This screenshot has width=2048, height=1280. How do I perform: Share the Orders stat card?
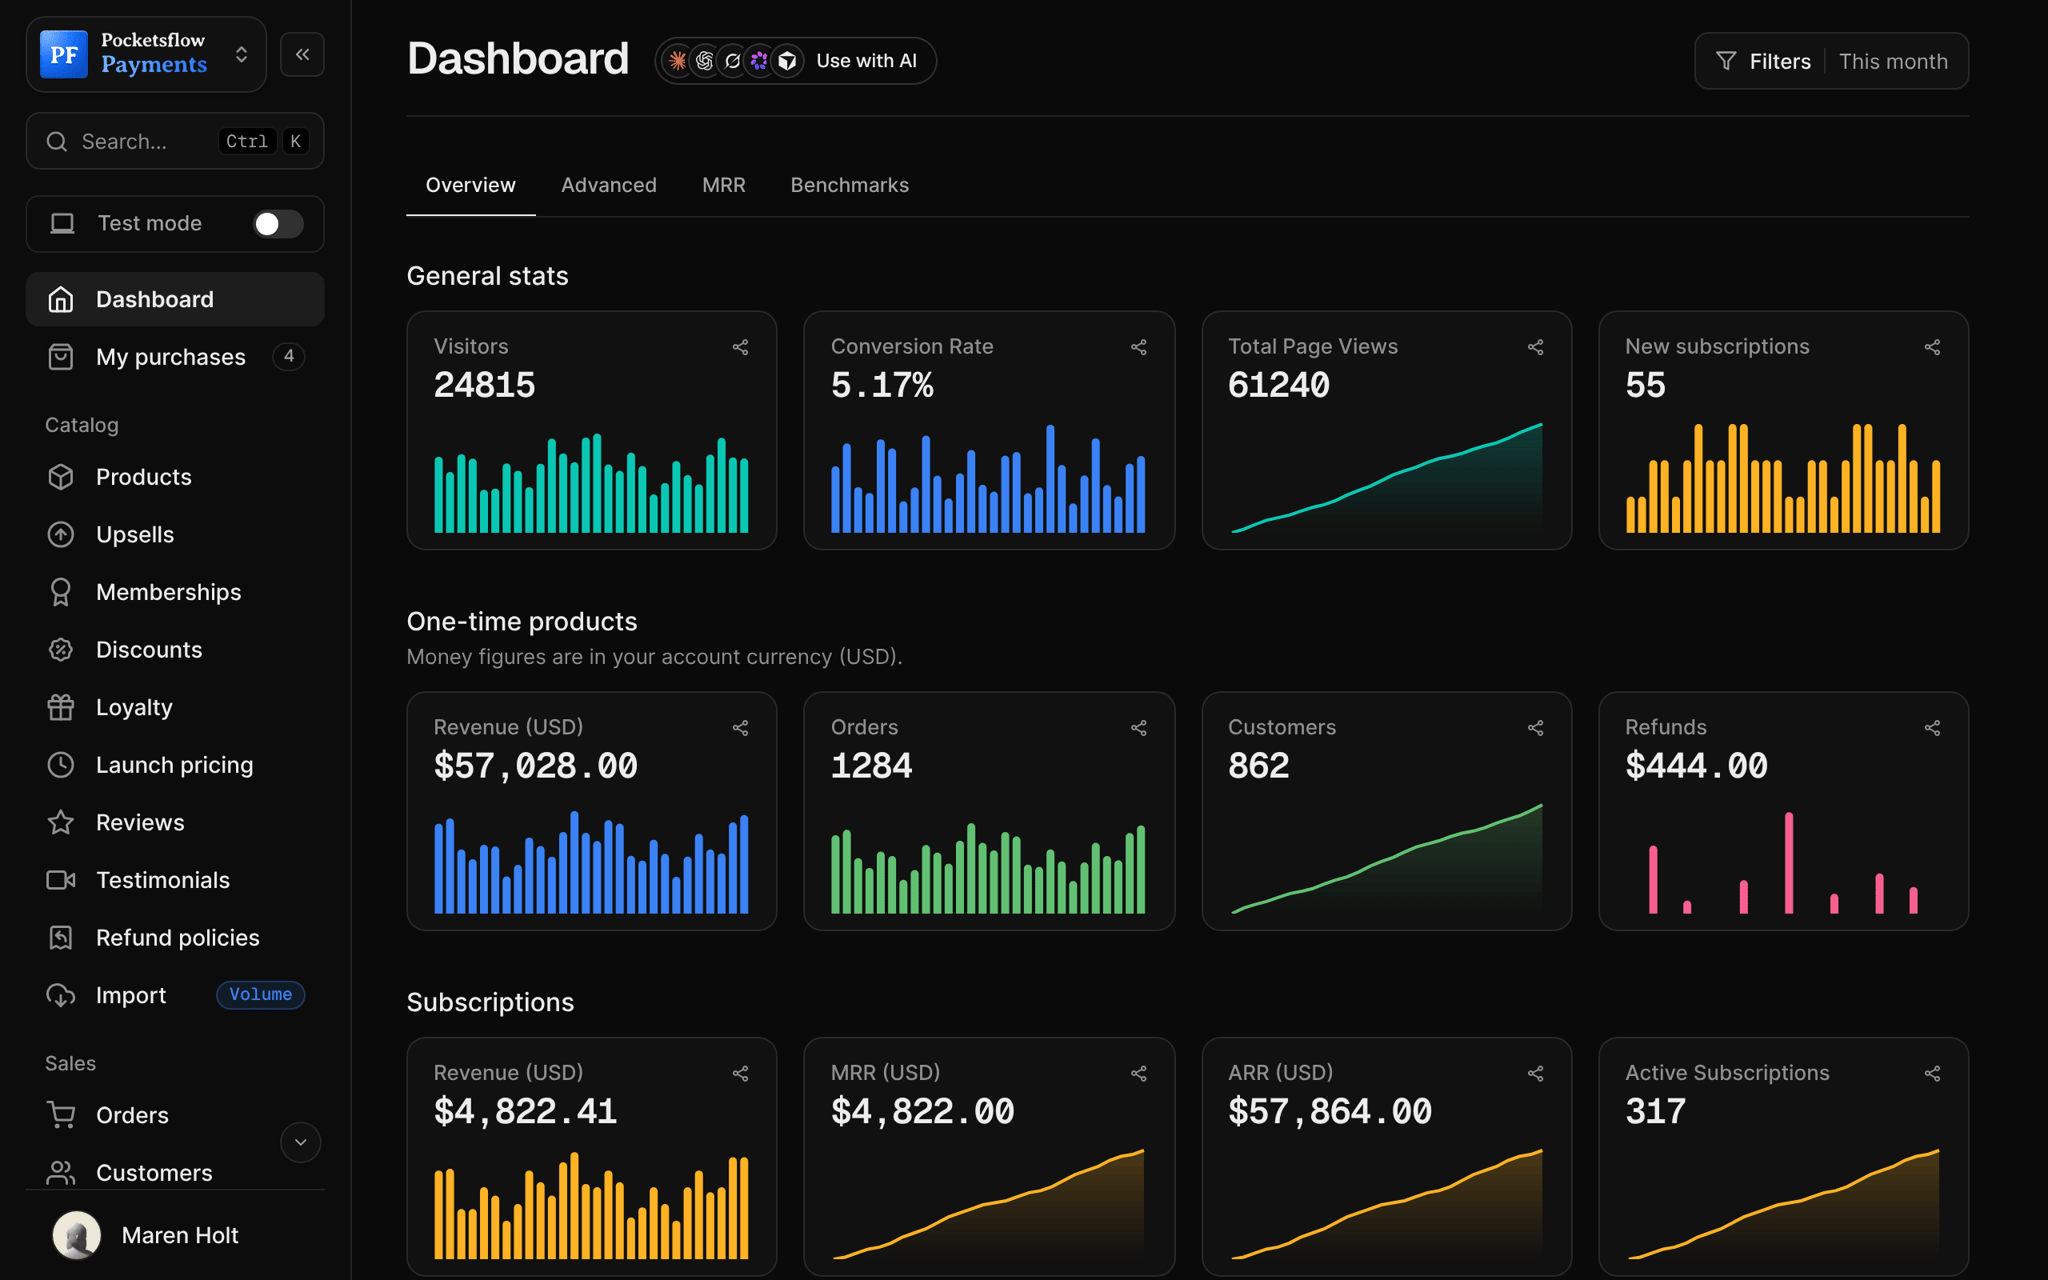click(1138, 728)
